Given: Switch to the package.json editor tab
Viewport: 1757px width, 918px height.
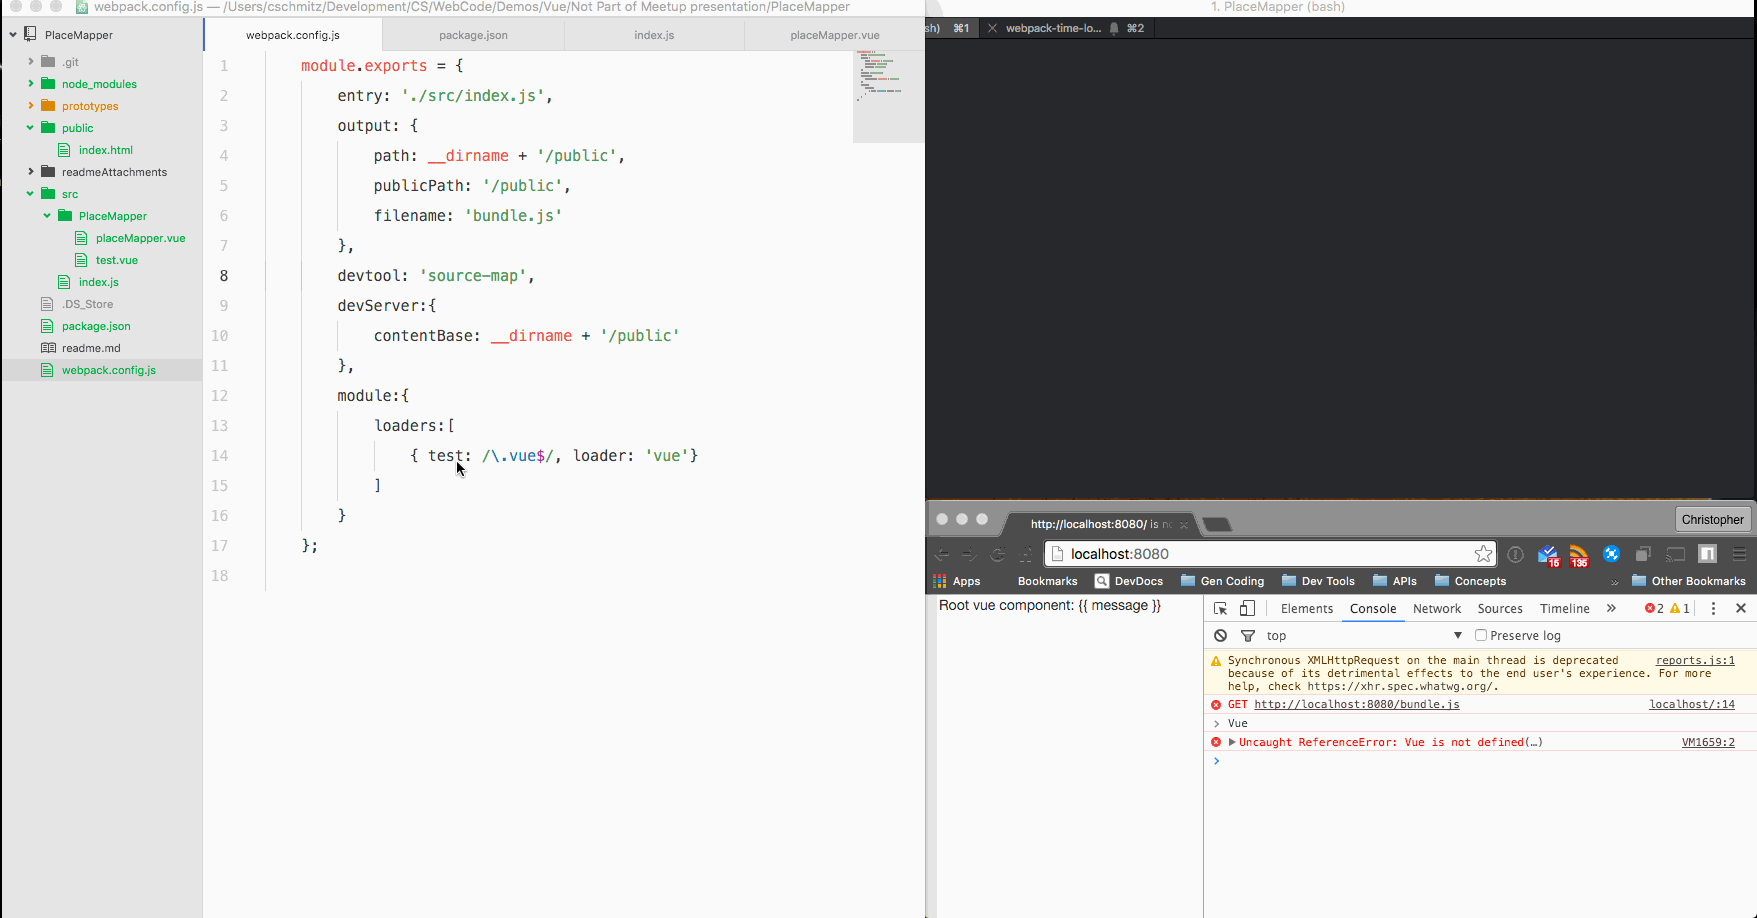Looking at the screenshot, I should tap(473, 35).
